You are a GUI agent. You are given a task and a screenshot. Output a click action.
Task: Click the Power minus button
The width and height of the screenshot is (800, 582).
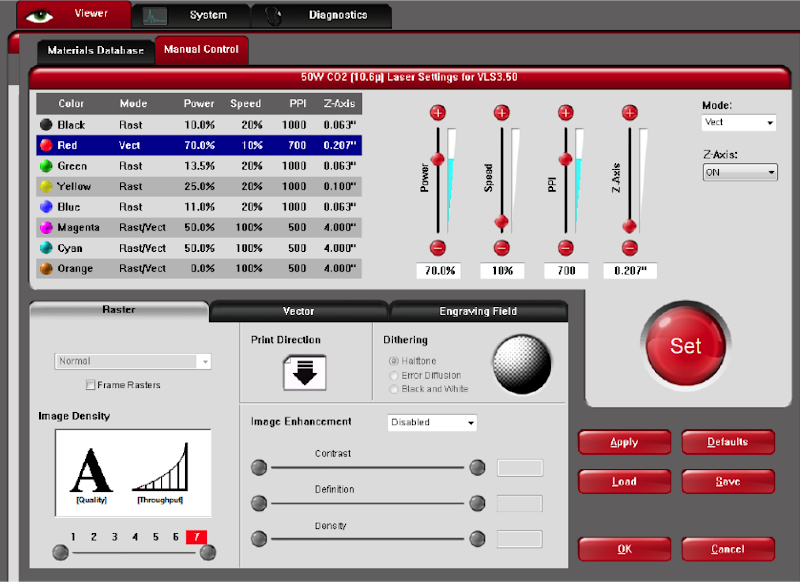(x=438, y=248)
